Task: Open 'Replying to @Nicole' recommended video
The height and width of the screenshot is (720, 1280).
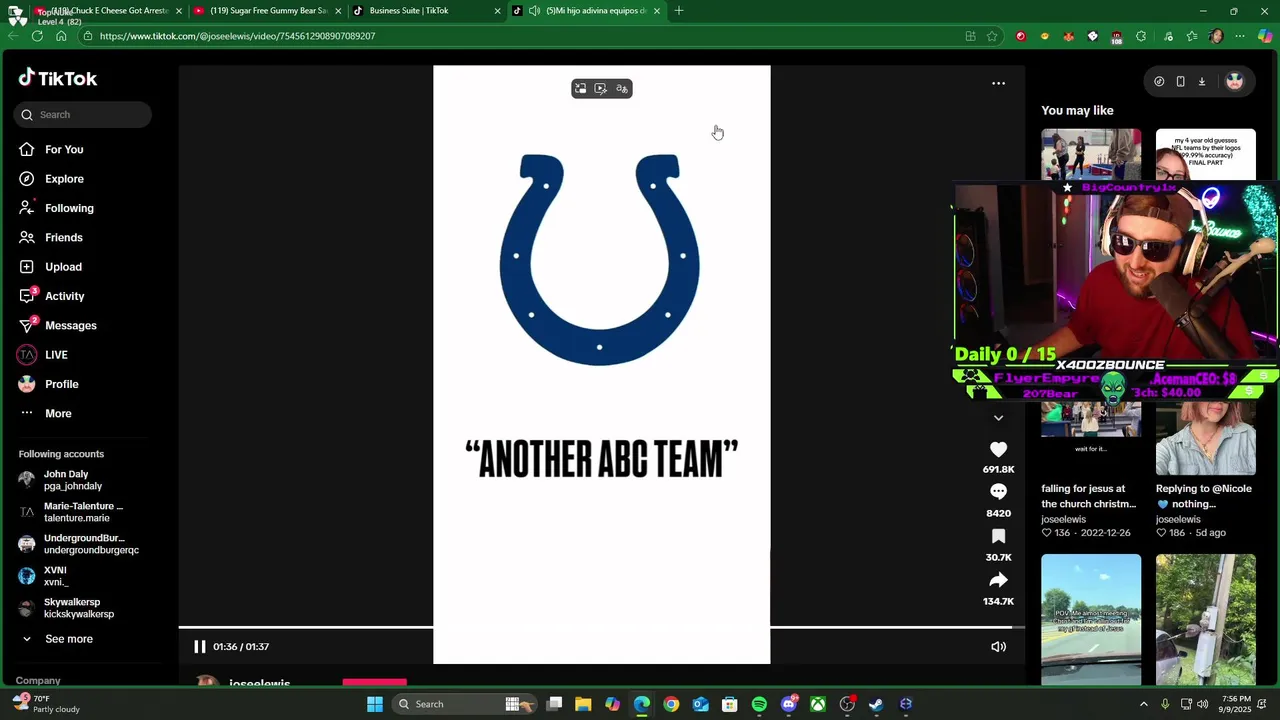Action: 1203,496
